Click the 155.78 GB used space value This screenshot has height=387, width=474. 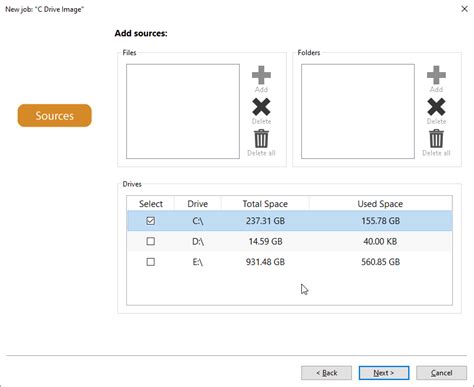coord(381,221)
